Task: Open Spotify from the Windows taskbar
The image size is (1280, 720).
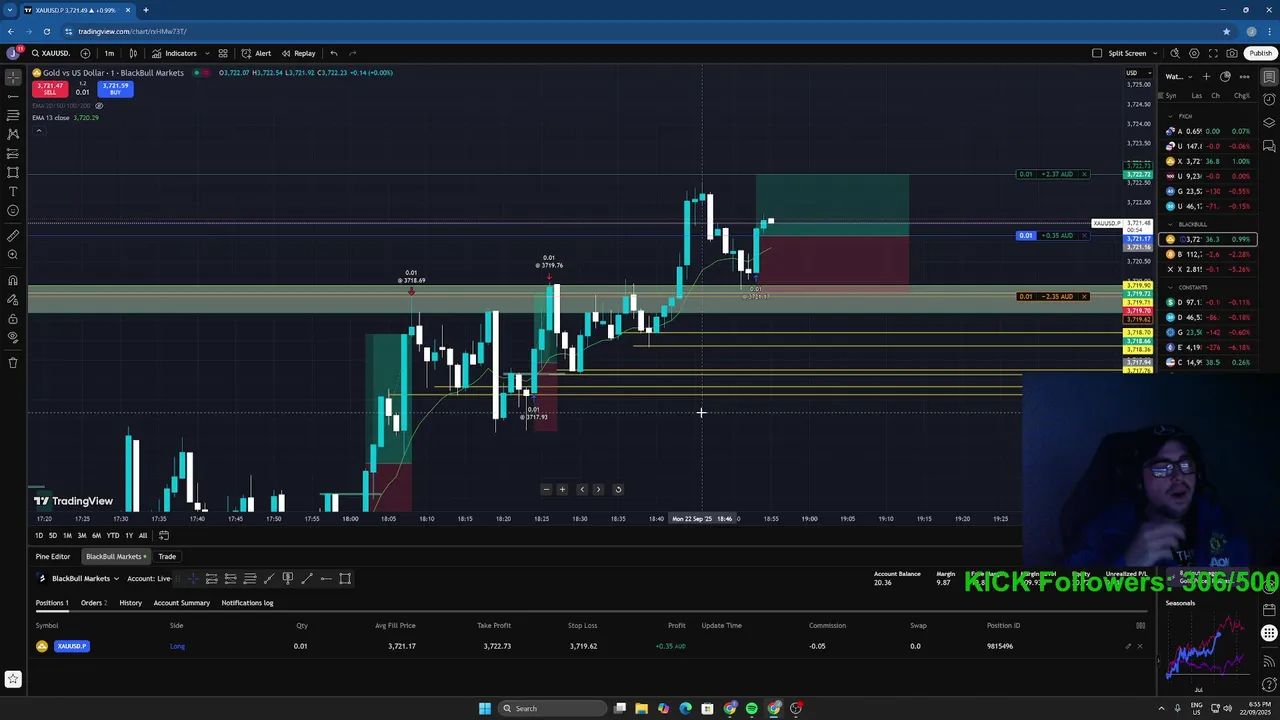Action: [752, 708]
